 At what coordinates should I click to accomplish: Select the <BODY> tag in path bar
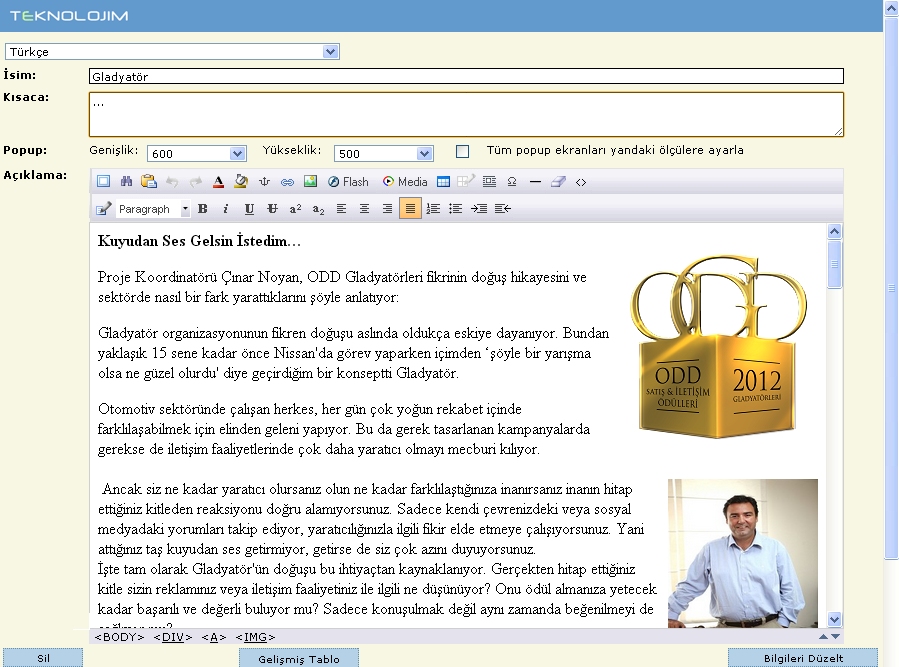[x=119, y=637]
